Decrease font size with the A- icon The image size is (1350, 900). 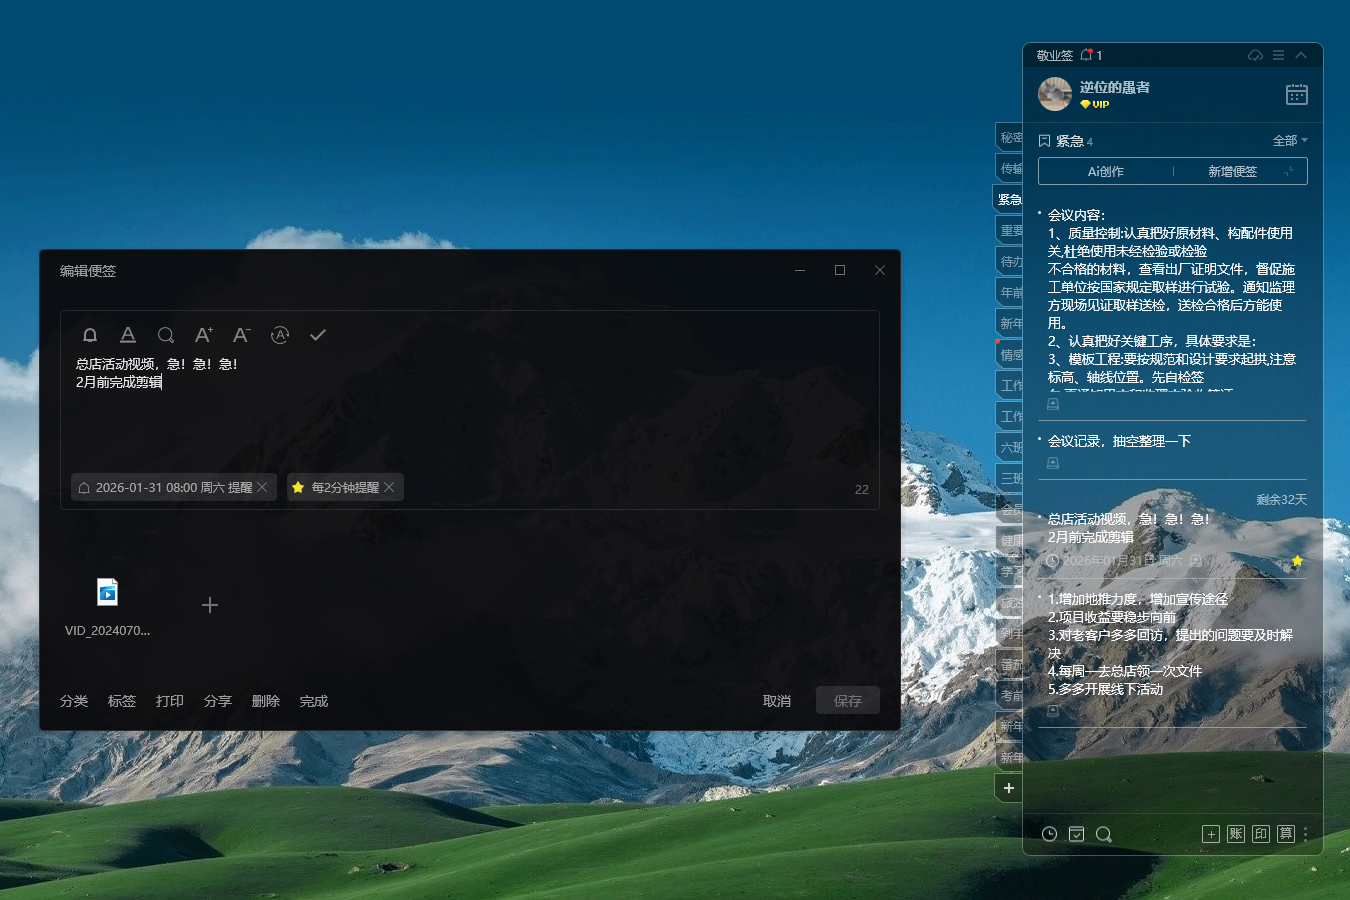coord(241,335)
